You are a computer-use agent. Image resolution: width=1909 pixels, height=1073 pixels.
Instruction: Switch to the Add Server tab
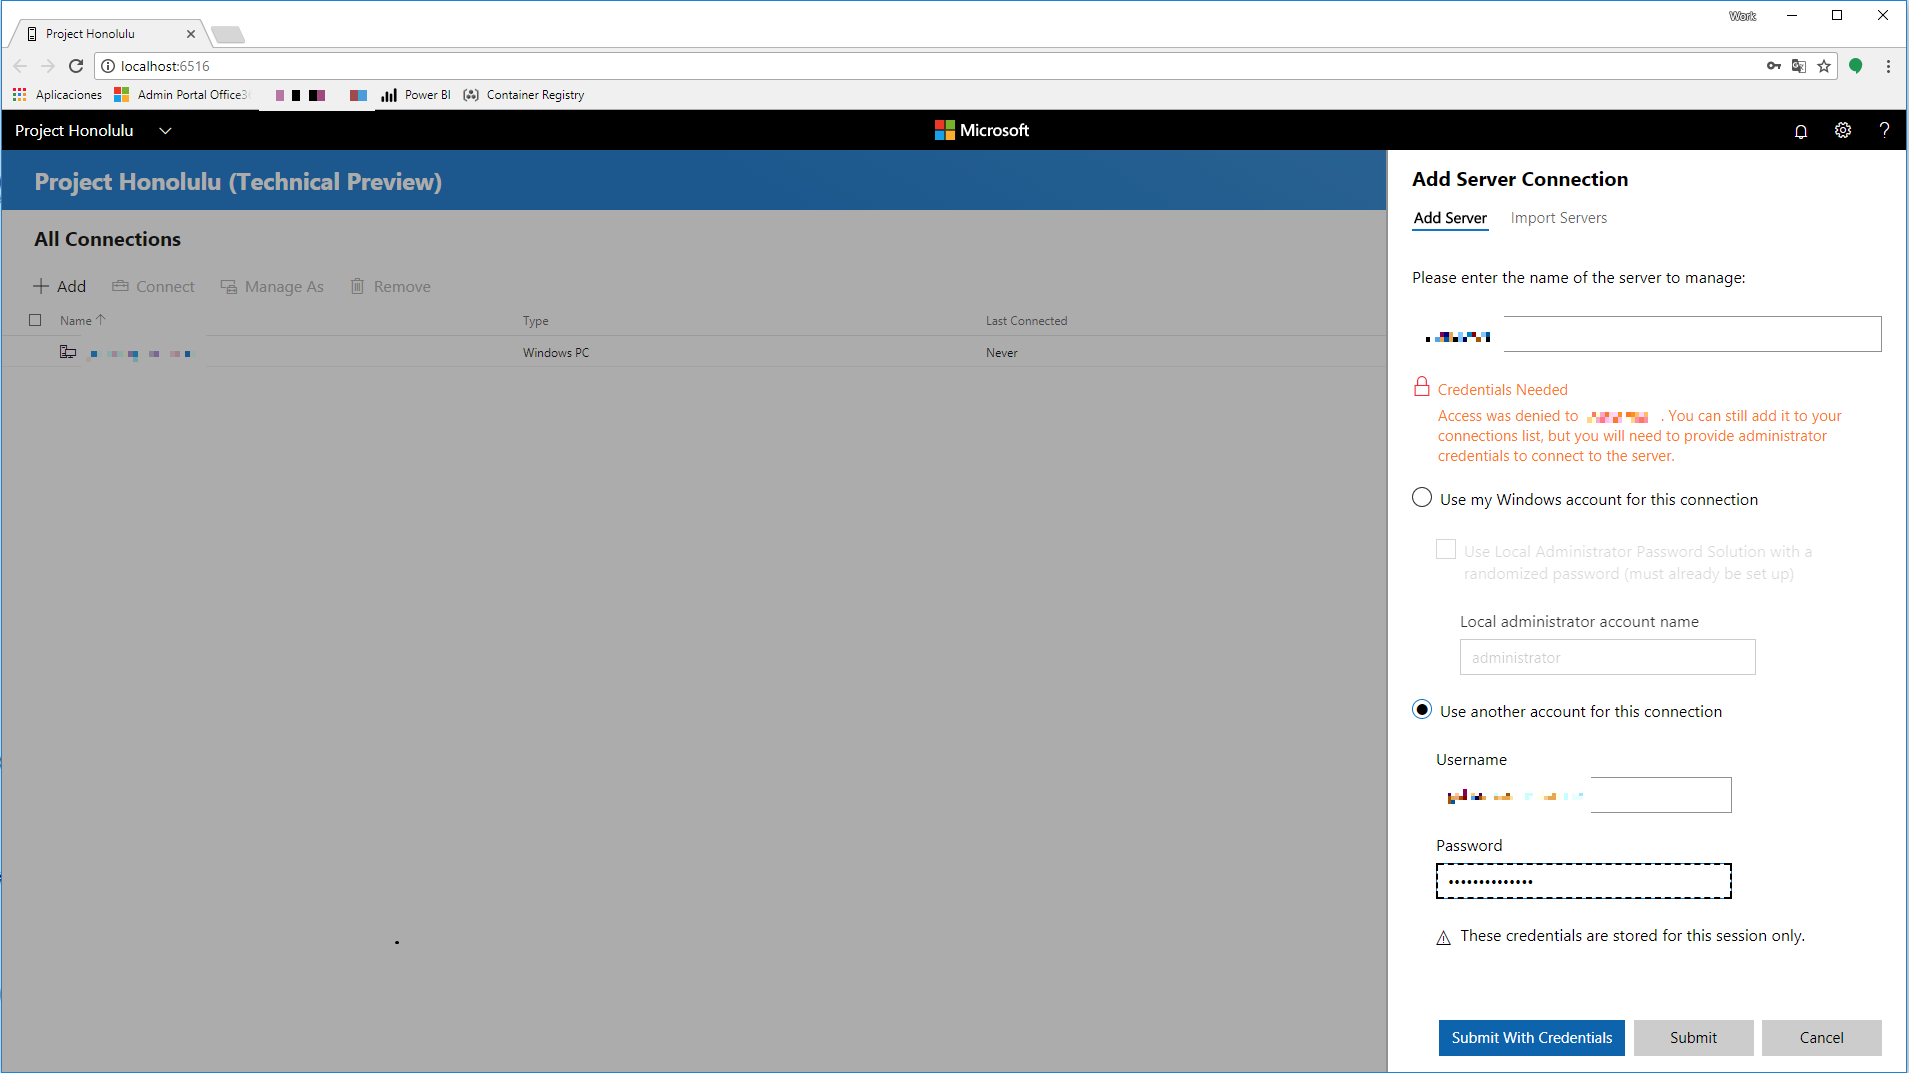pos(1450,218)
